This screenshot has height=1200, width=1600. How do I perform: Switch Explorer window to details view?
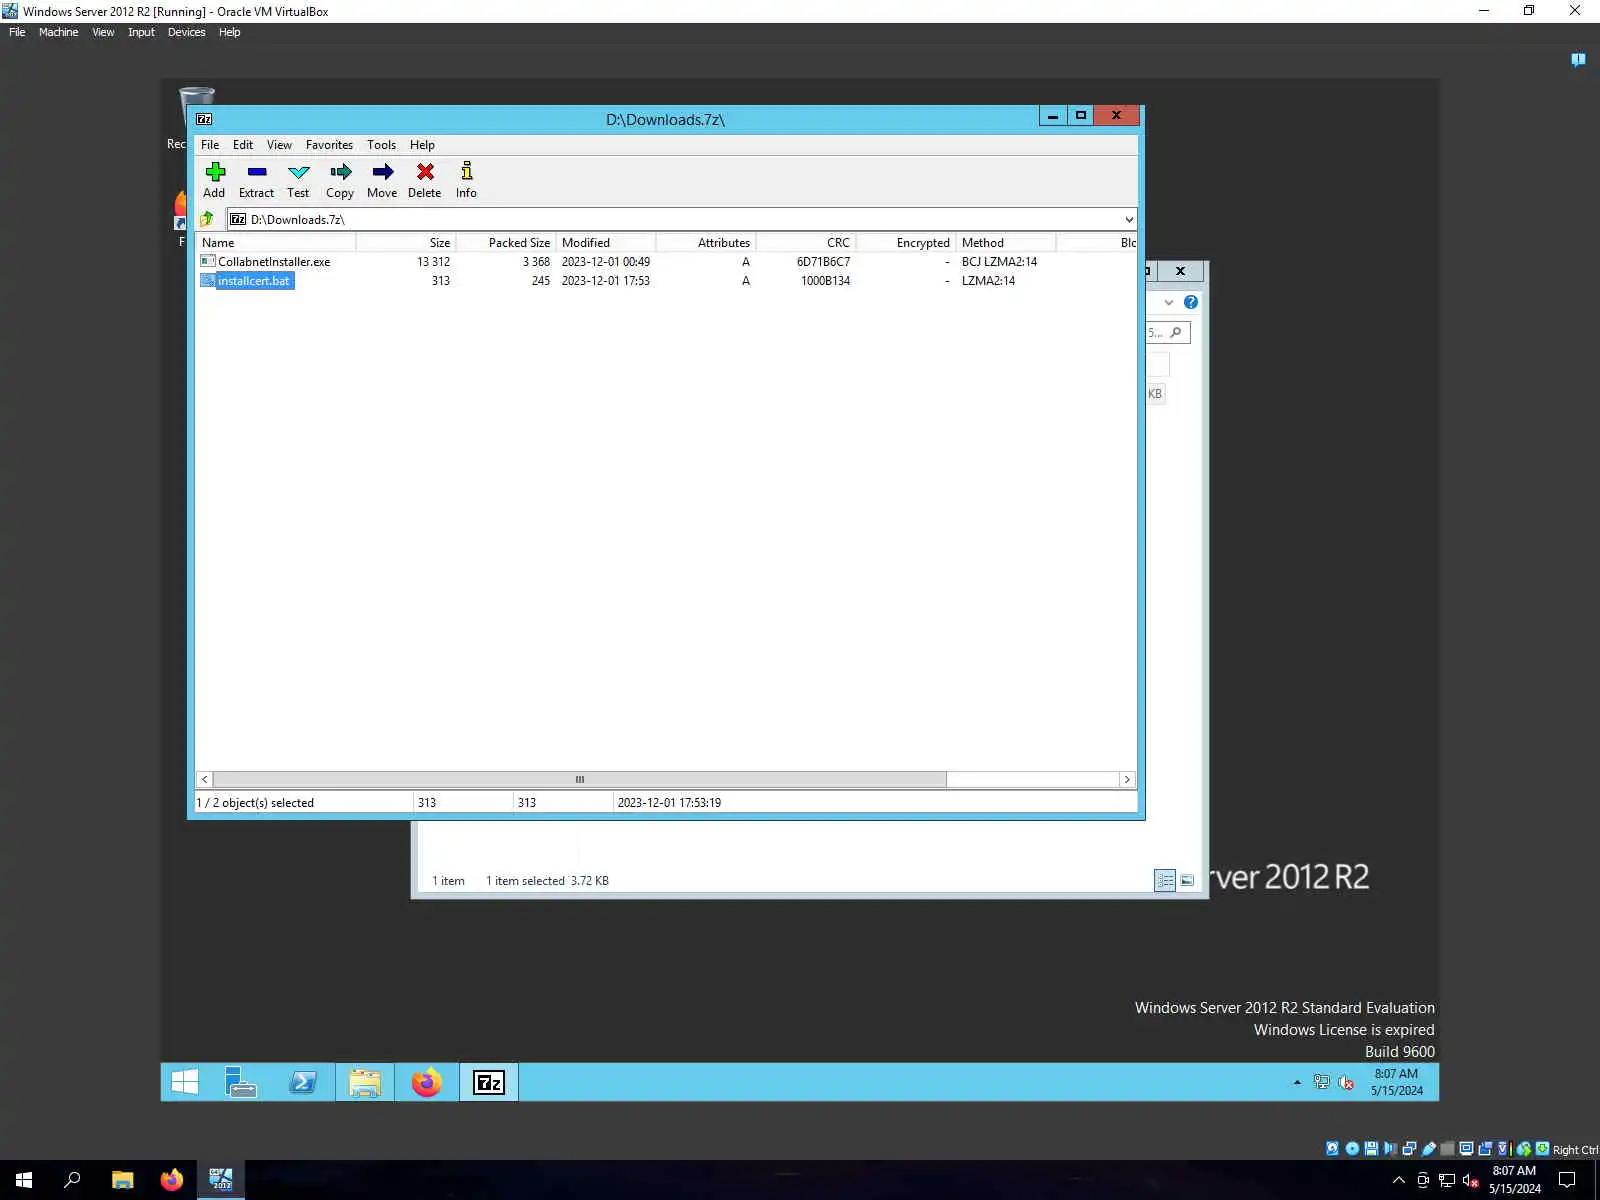coord(1165,880)
